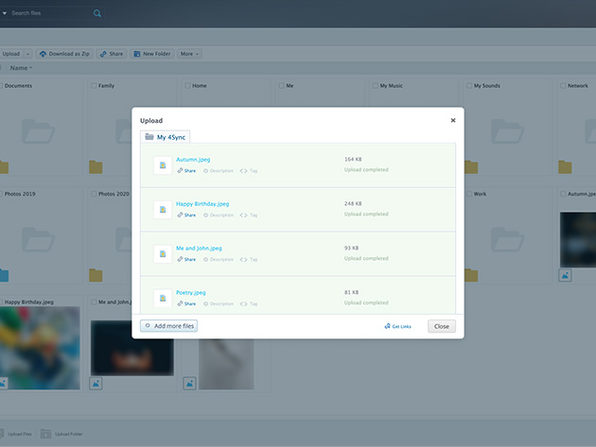Viewport: 596px width, 447px height.
Task: Click the small folder badge under Family
Action: [96, 167]
